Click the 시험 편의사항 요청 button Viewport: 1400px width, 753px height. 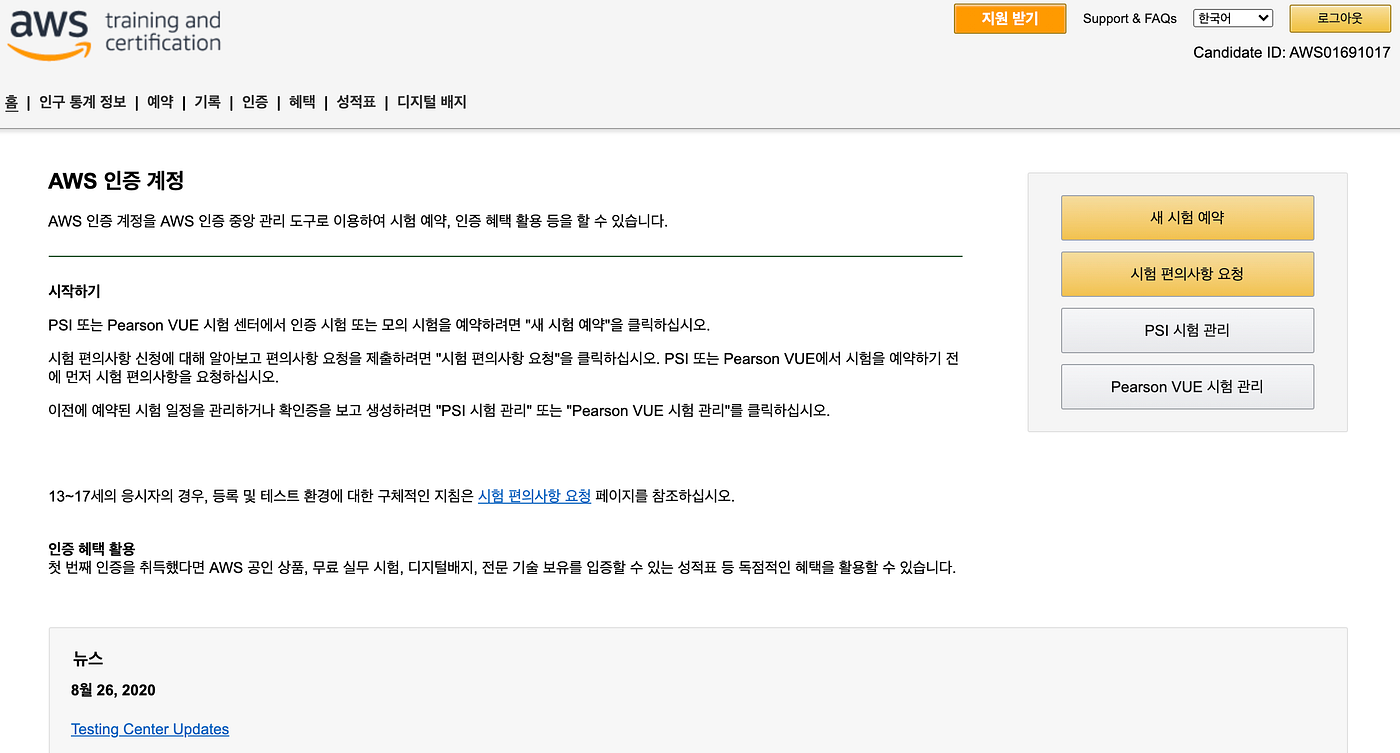(1187, 274)
